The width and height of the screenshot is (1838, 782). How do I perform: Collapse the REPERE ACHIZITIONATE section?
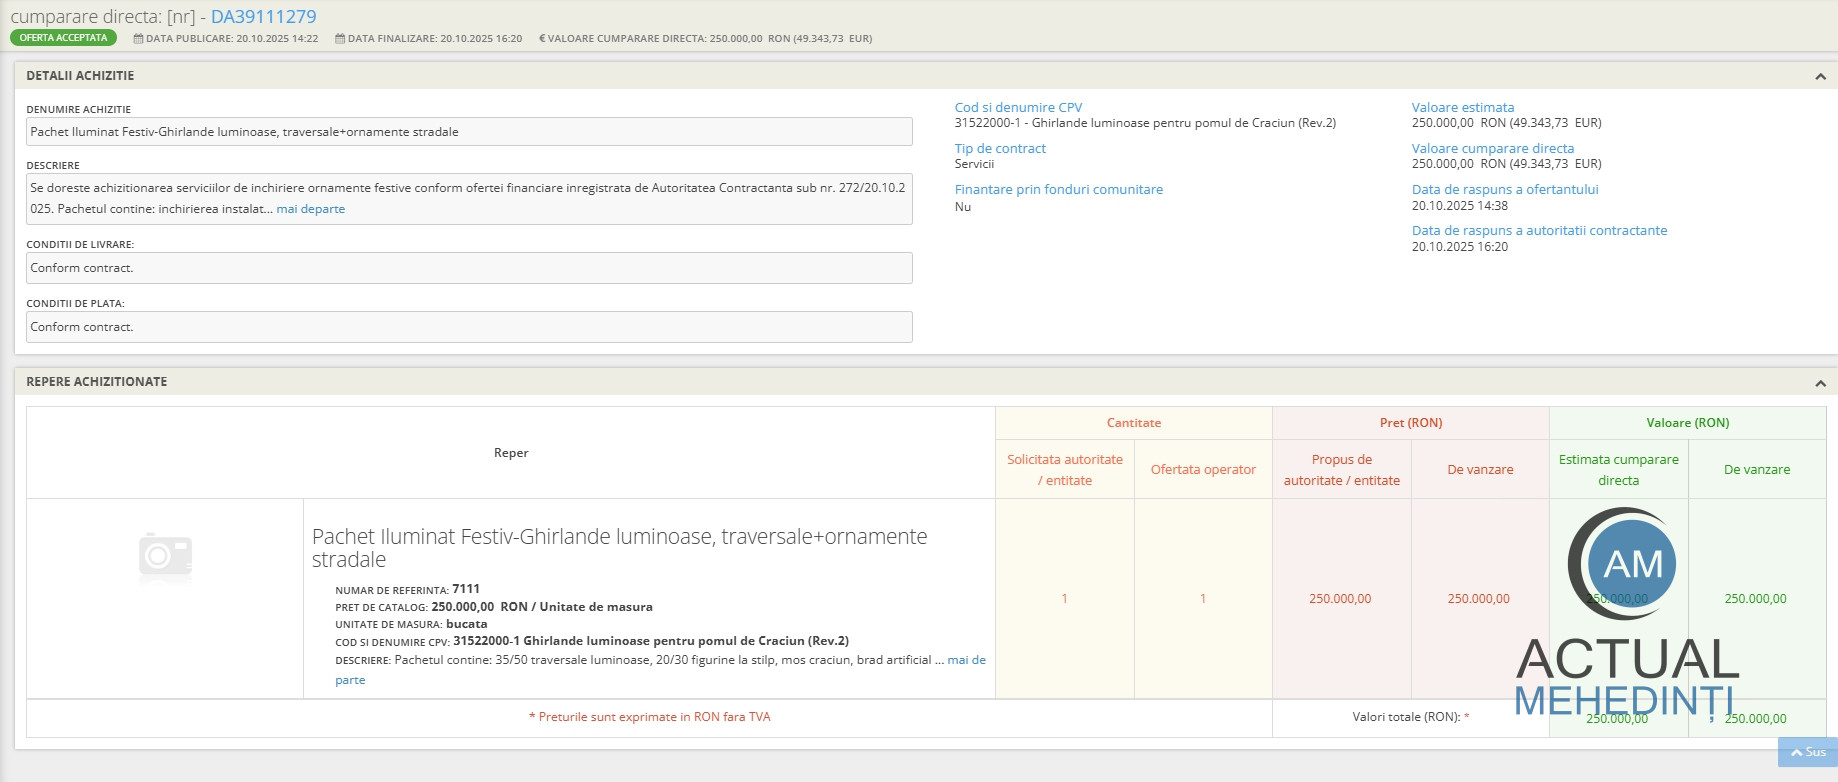pos(1820,383)
